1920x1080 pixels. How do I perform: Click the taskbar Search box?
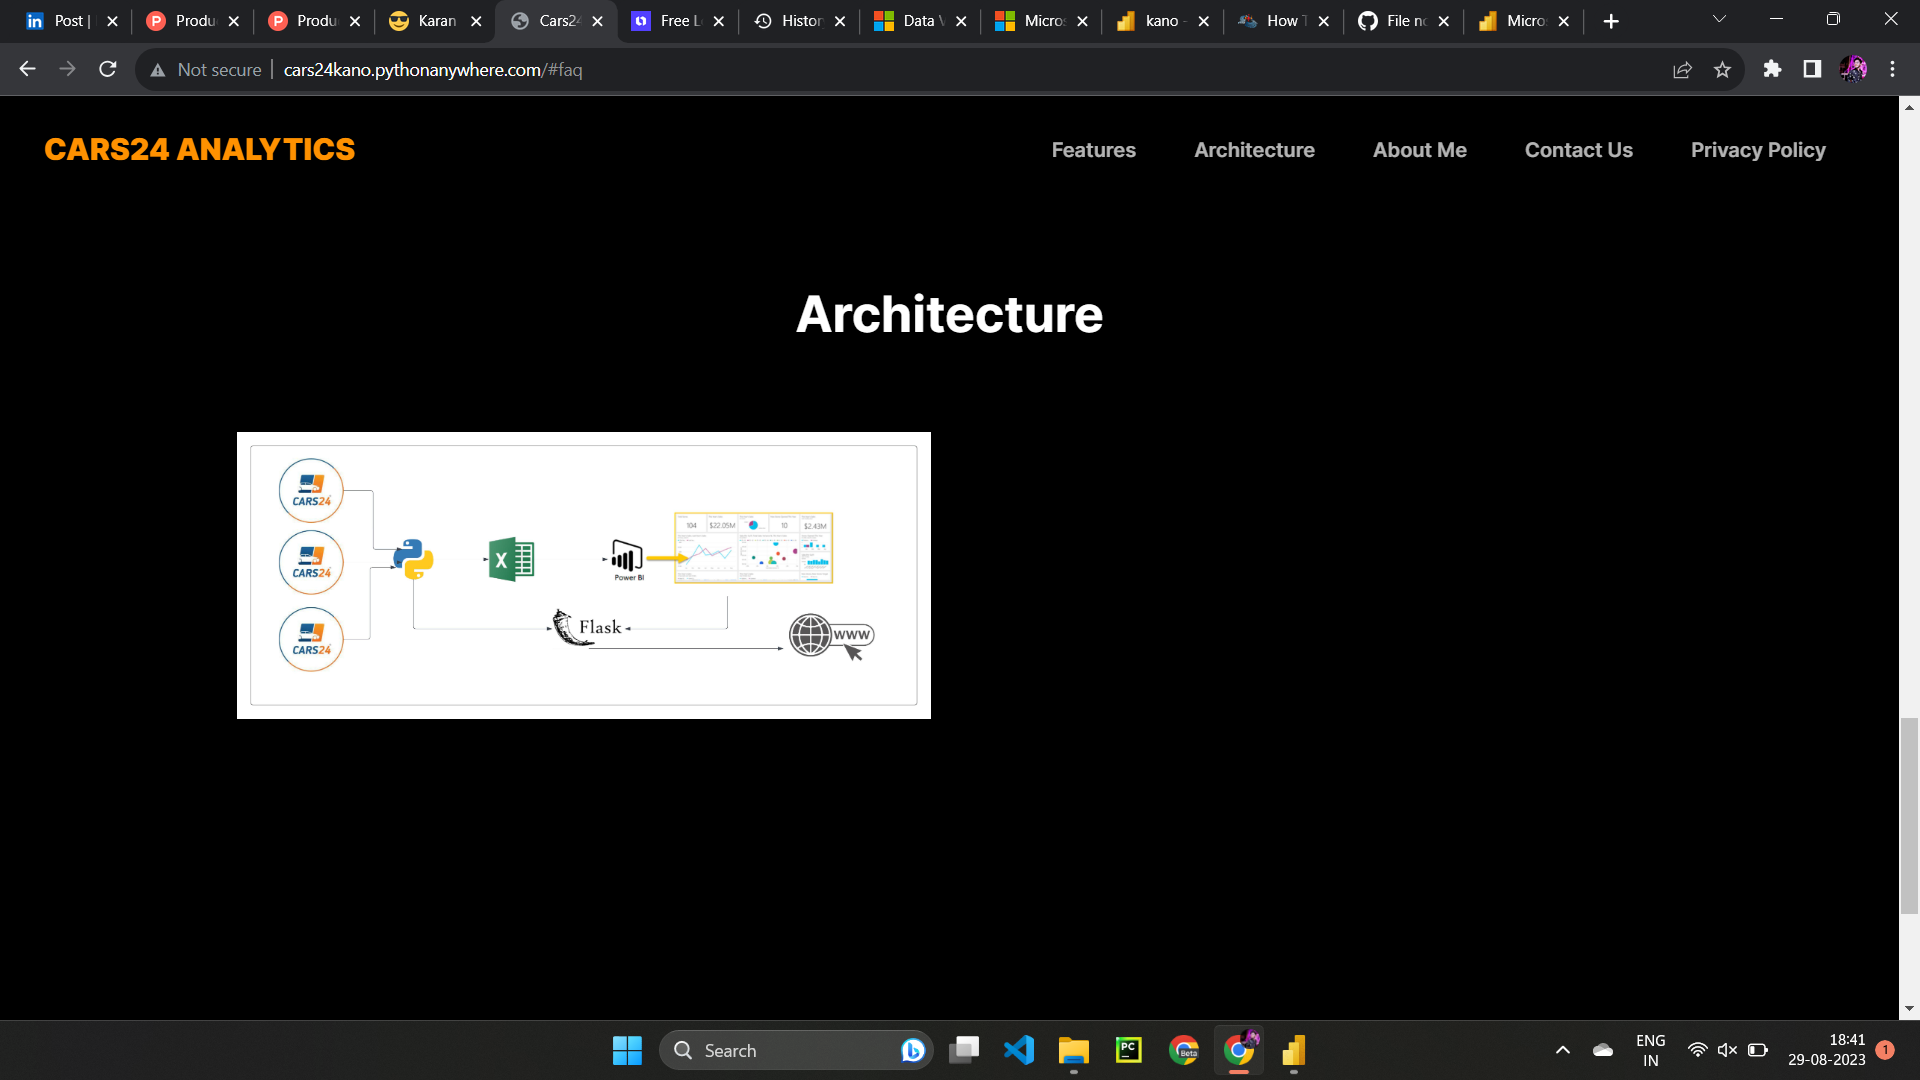pos(795,1050)
